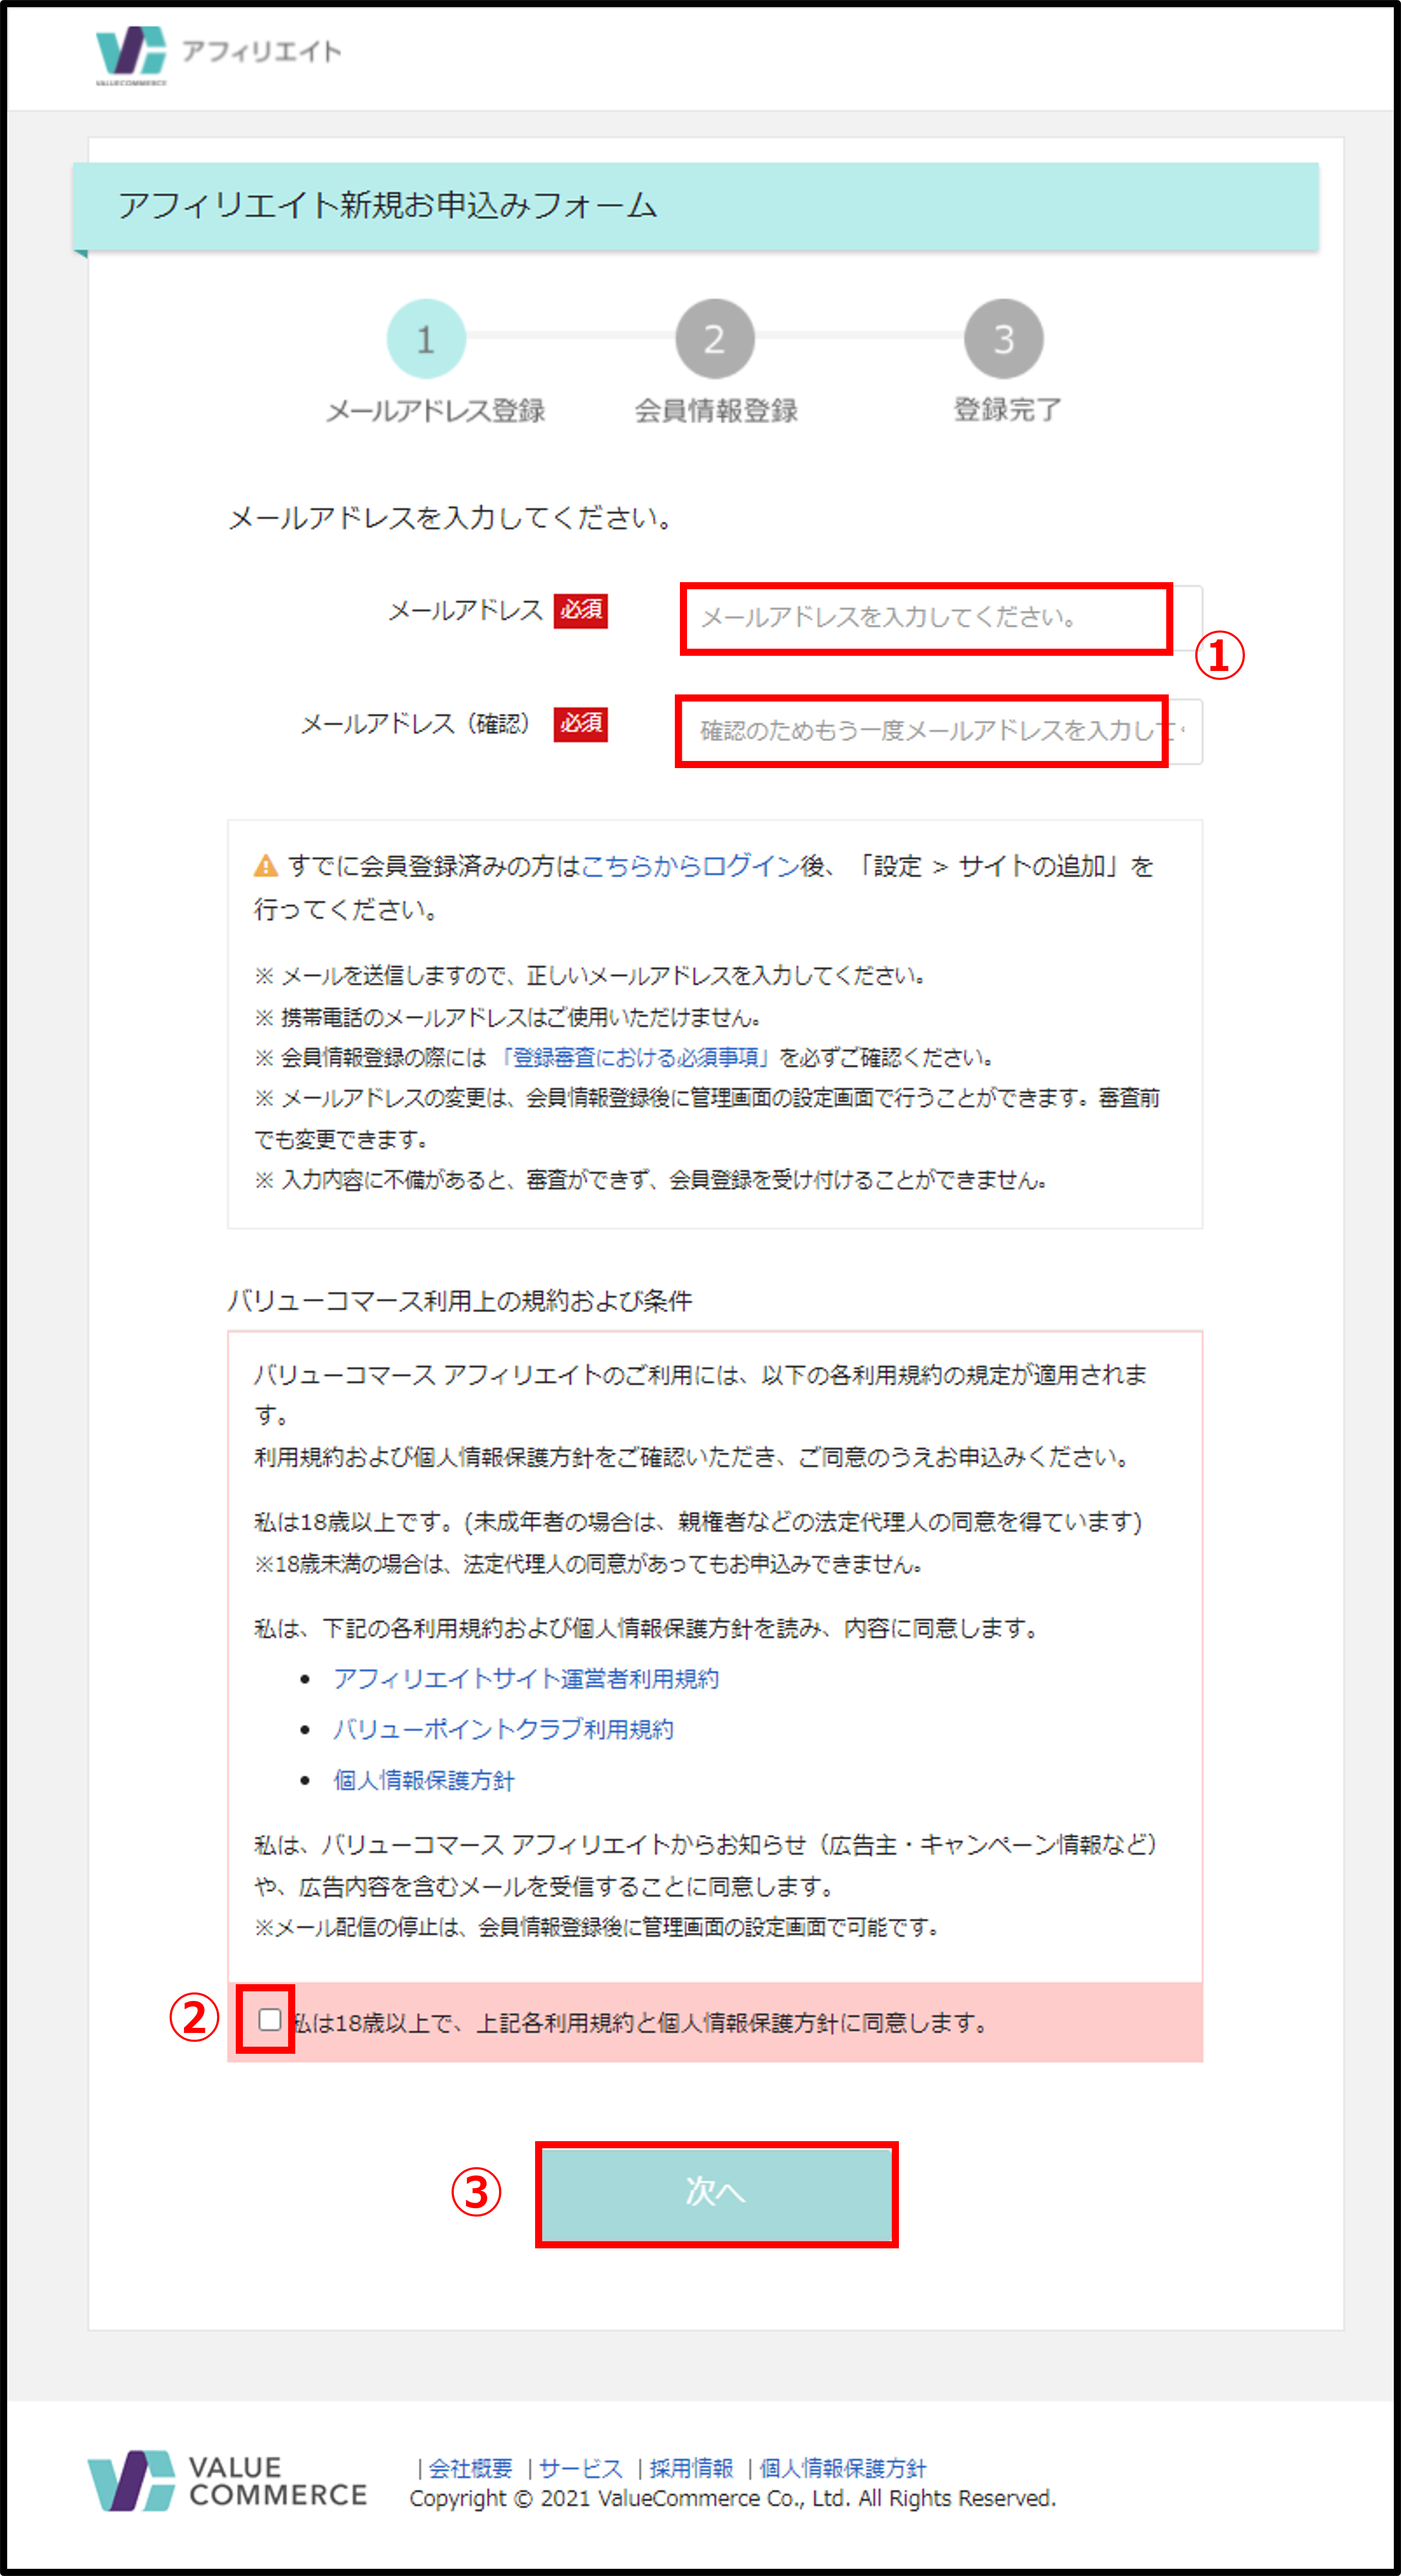Go to 採用情報 footer link
The height and width of the screenshot is (2576, 1401).
pos(691,2468)
